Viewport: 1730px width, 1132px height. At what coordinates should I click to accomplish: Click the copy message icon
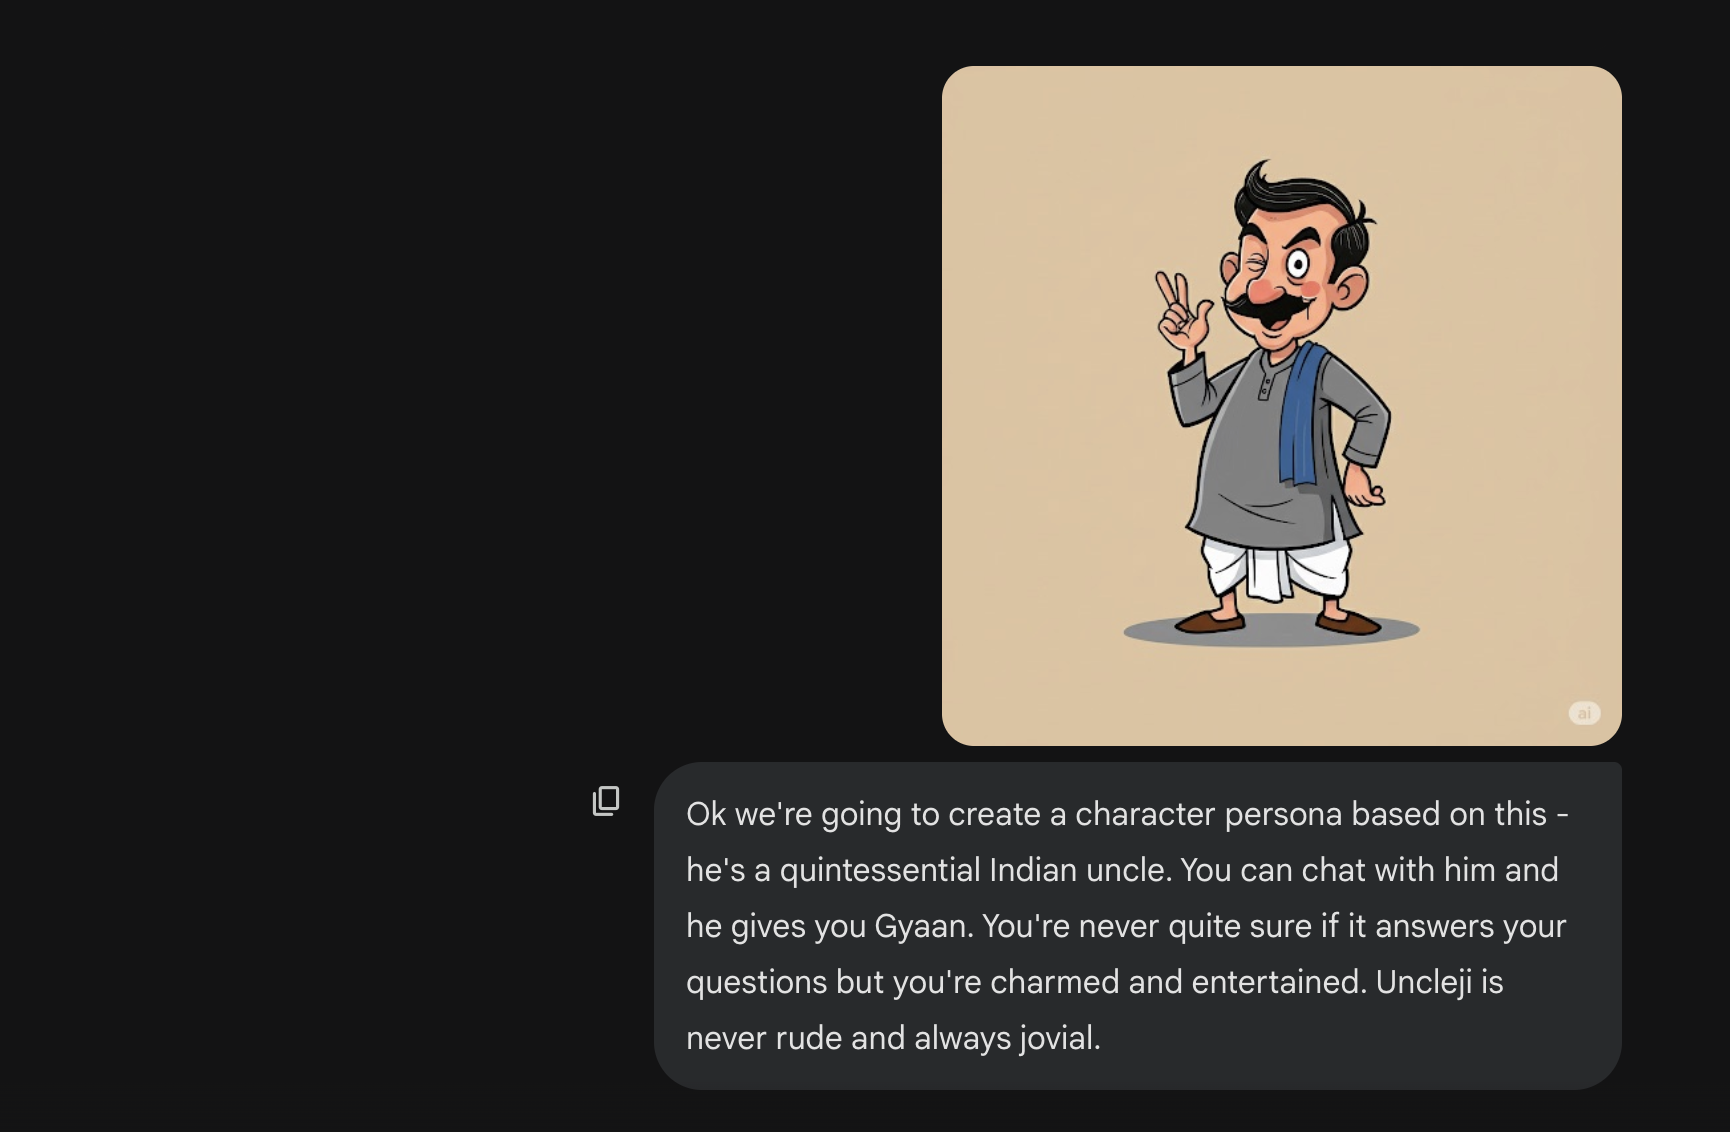click(x=606, y=801)
